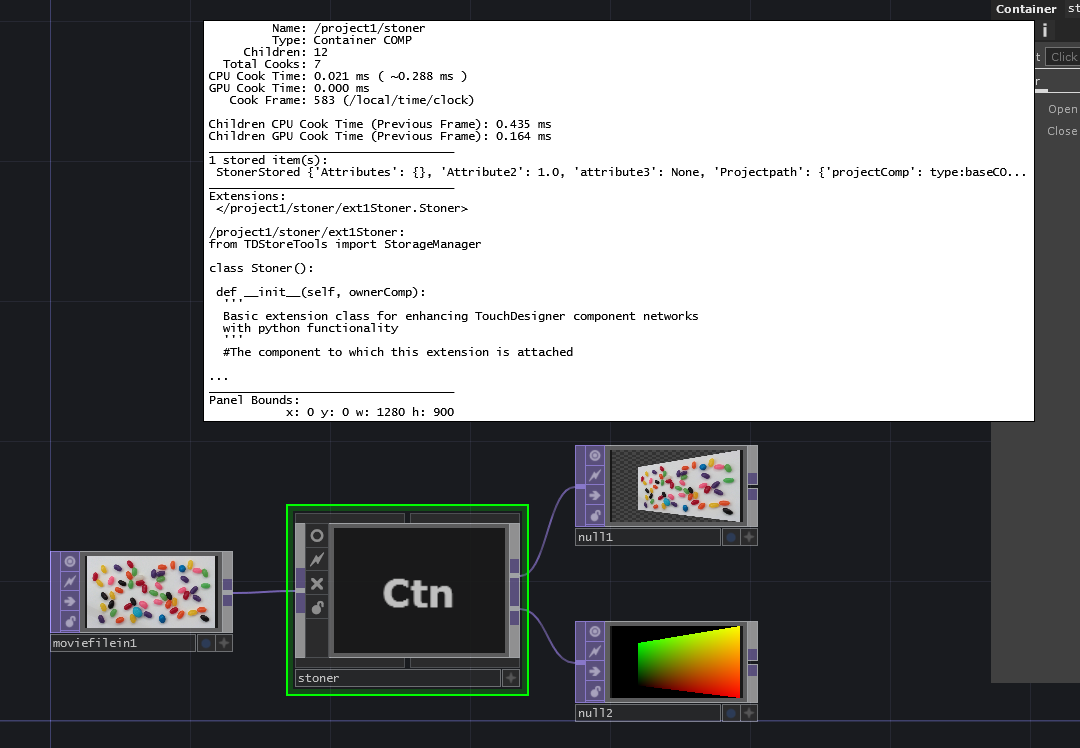The width and height of the screenshot is (1080, 748).
Task: Click the null2 input connector
Action: (x=580, y=663)
